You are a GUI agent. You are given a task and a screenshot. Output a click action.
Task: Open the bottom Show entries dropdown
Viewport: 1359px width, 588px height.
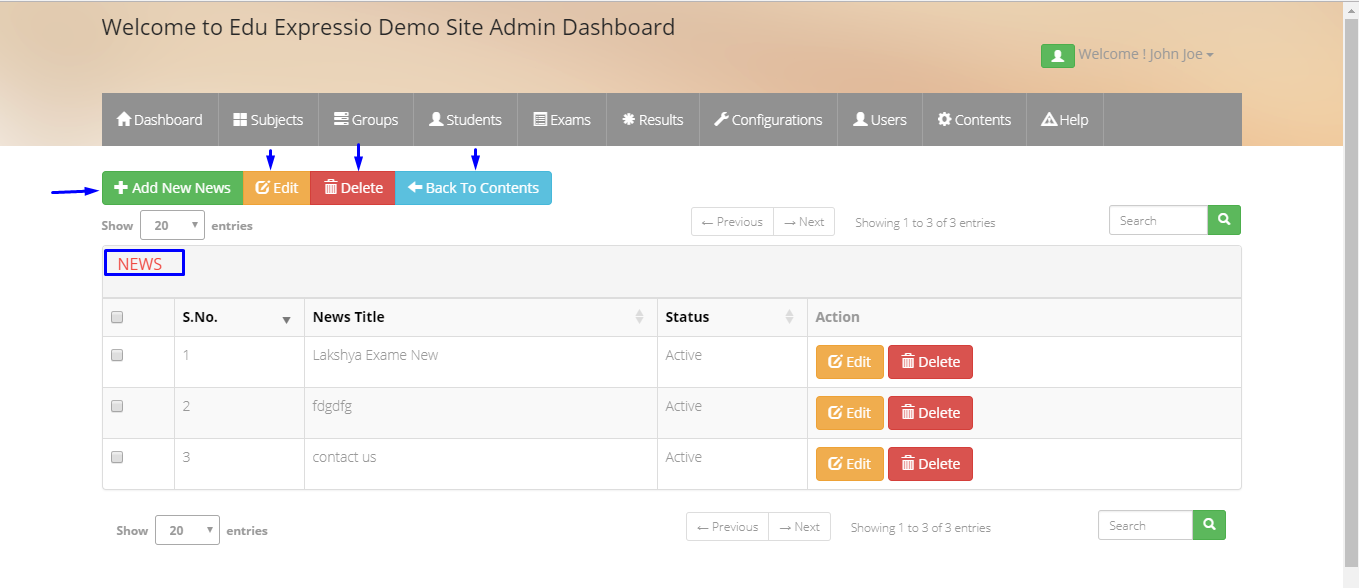(187, 530)
